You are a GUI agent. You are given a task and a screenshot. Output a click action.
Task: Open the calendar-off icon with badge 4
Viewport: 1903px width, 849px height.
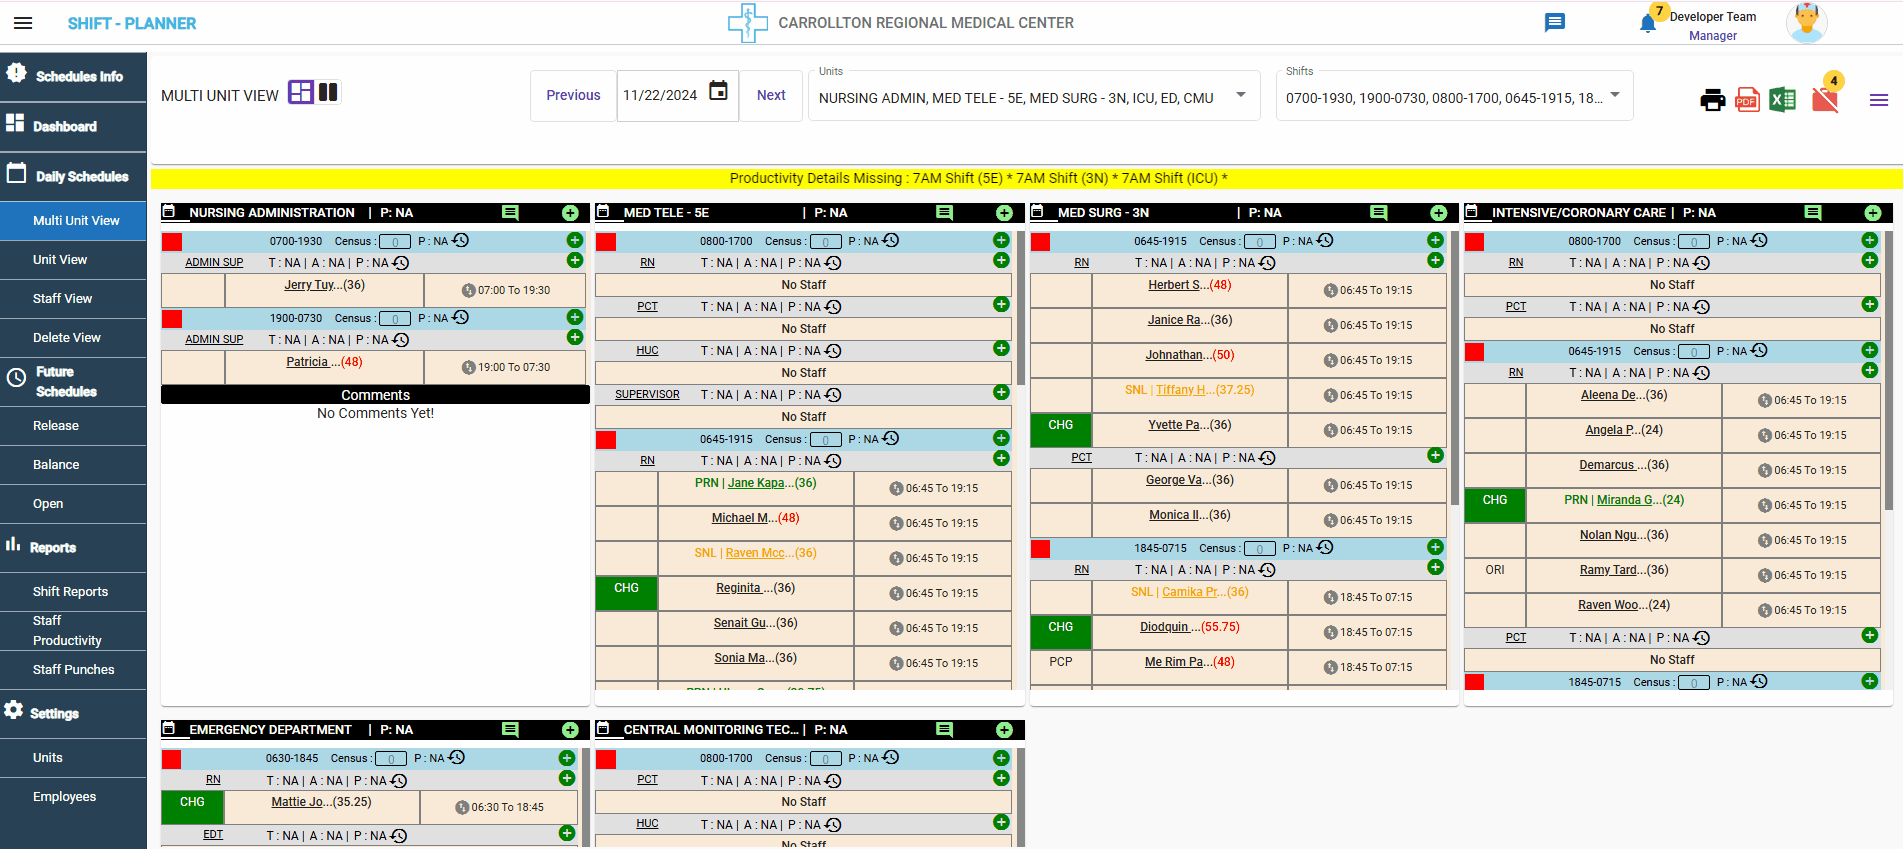[1824, 100]
